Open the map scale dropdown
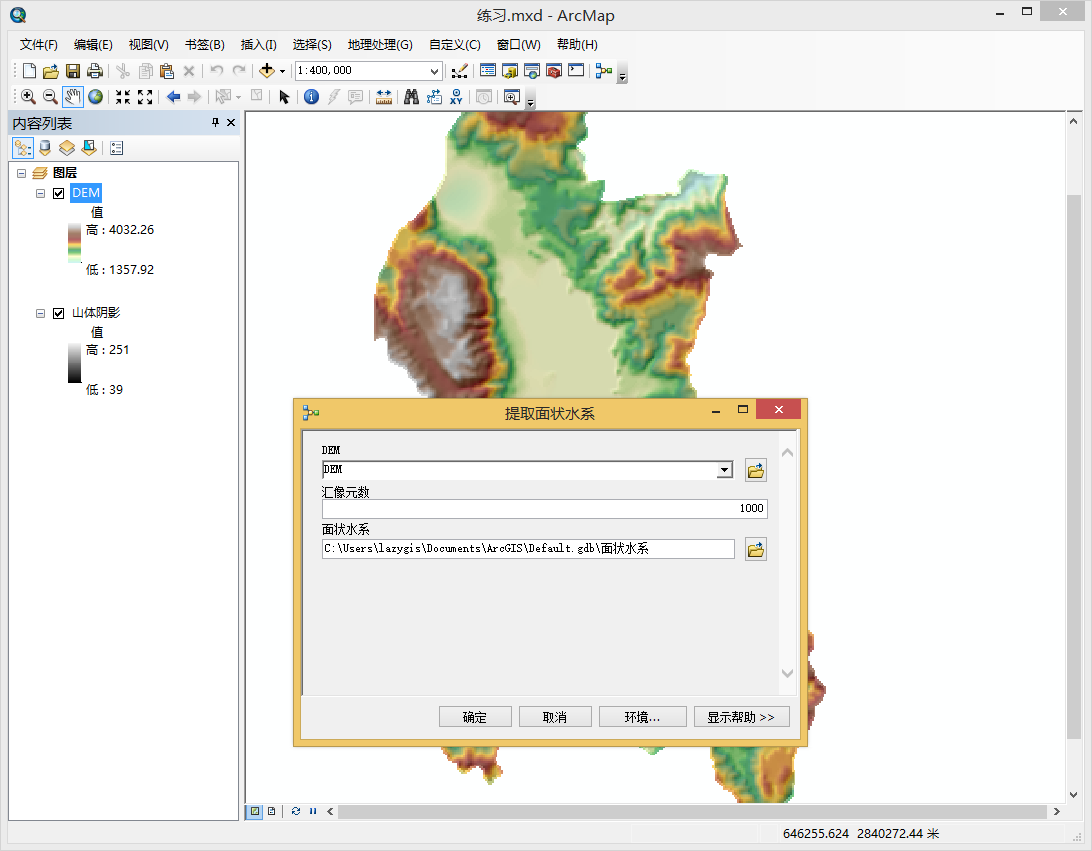This screenshot has width=1092, height=851. pos(434,71)
